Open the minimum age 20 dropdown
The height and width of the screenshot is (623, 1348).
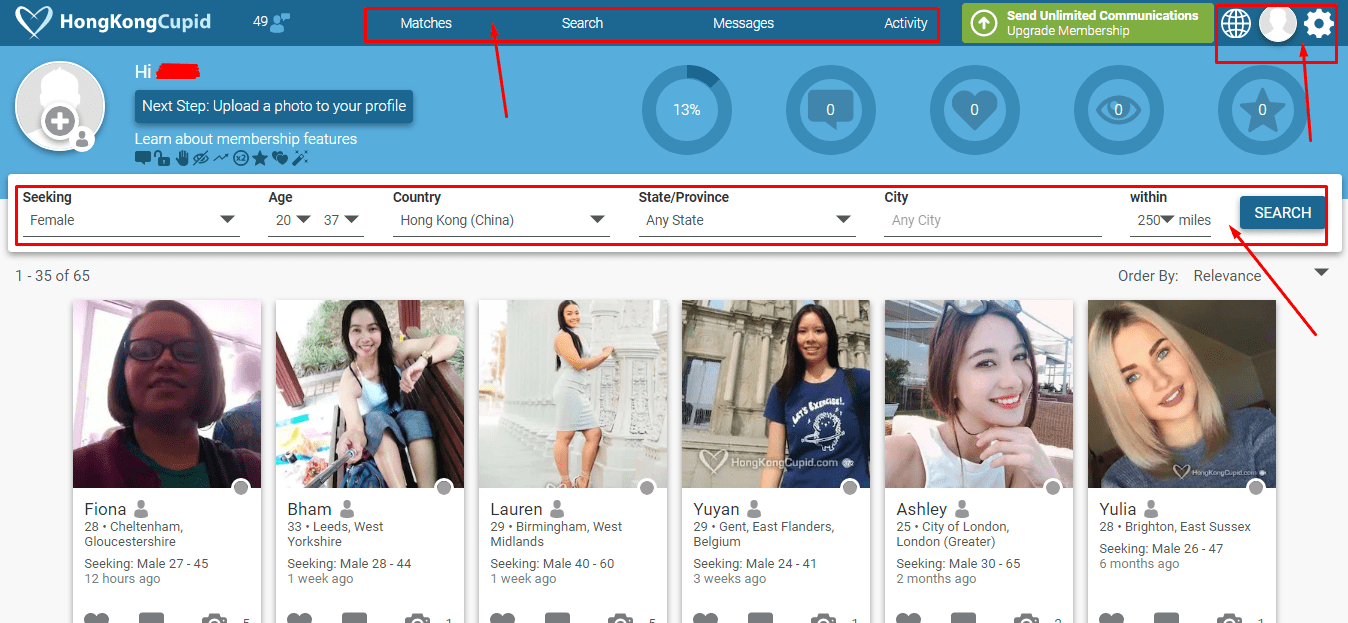(x=293, y=220)
